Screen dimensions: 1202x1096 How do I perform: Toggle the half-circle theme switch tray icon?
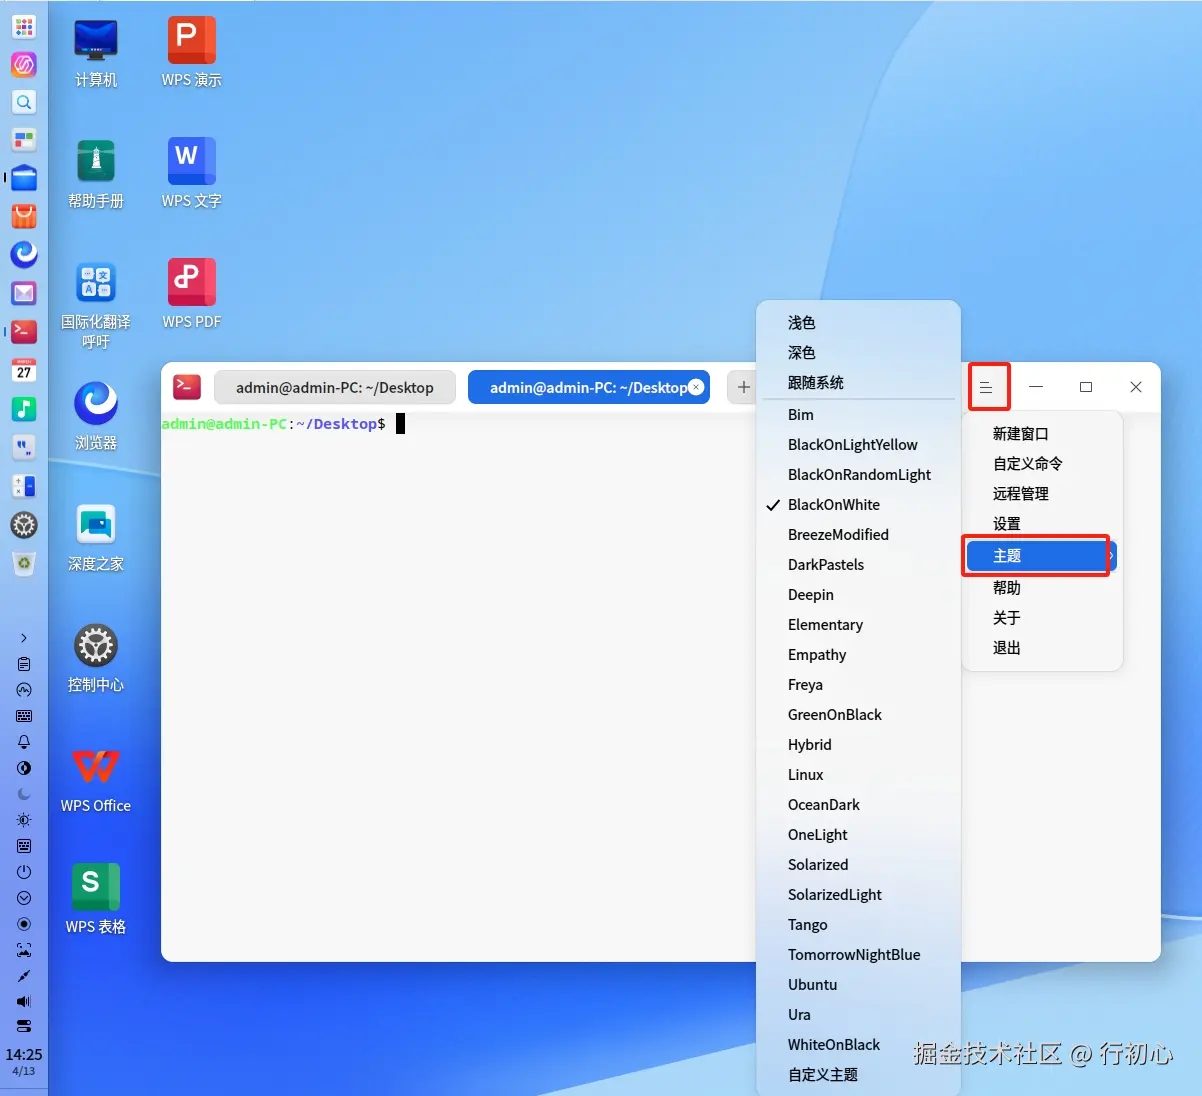(24, 768)
